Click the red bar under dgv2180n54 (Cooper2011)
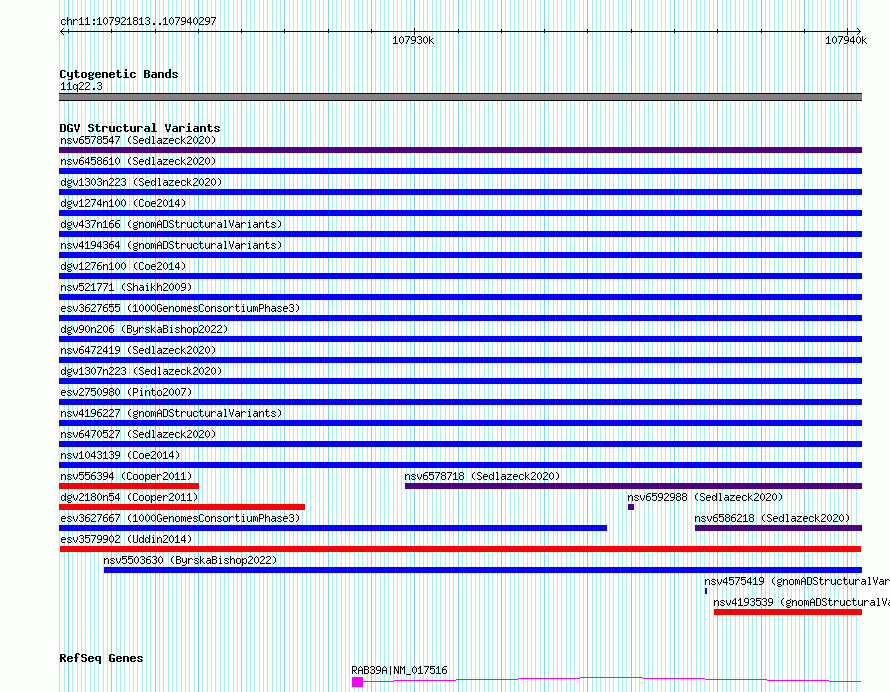 point(182,507)
